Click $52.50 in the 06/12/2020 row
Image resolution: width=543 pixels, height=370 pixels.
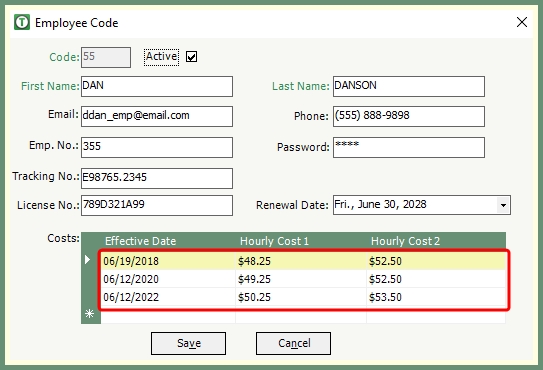coord(436,279)
